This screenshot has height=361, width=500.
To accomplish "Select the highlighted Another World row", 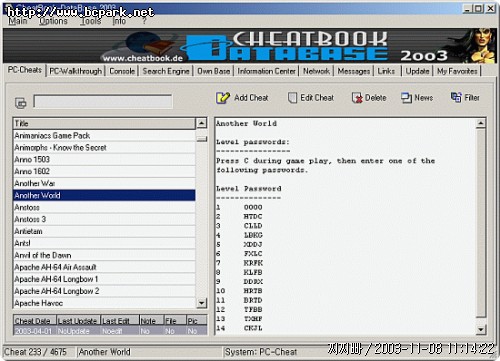I will 104,195.
